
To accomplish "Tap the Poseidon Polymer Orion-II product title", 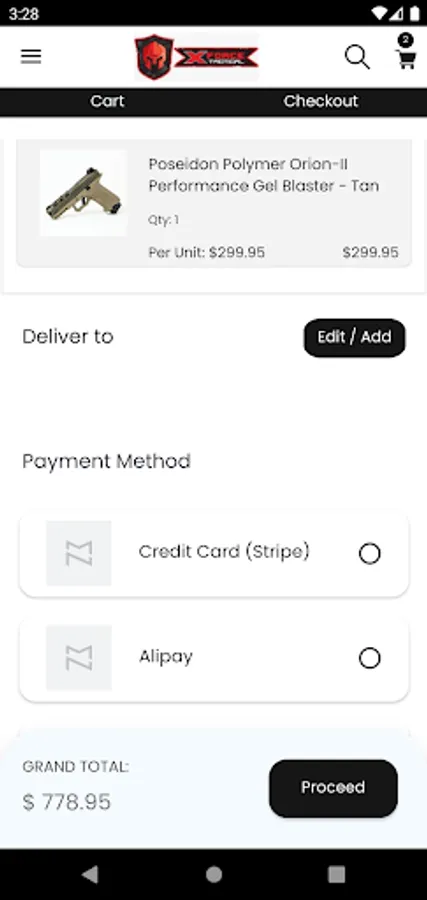I will point(263,175).
